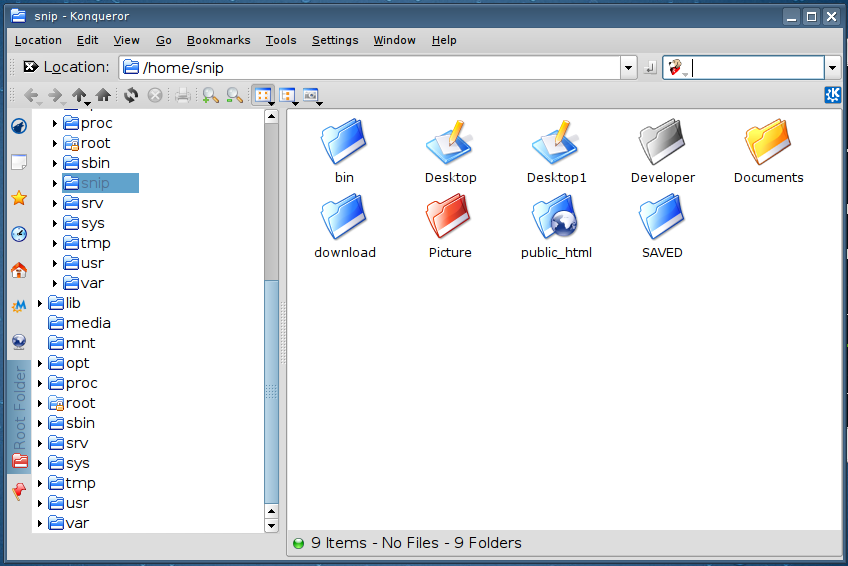Expand the top-level usr tree node
This screenshot has height=566, width=848.
click(x=39, y=503)
